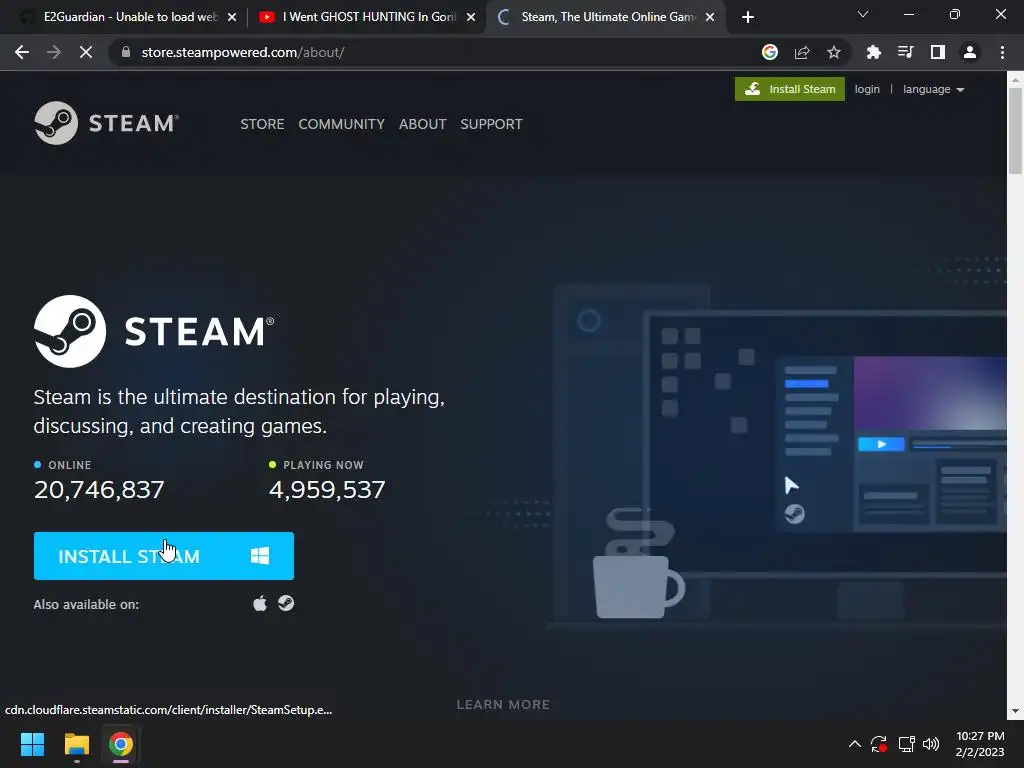Open the clock showing 10:27 PM

(980, 744)
